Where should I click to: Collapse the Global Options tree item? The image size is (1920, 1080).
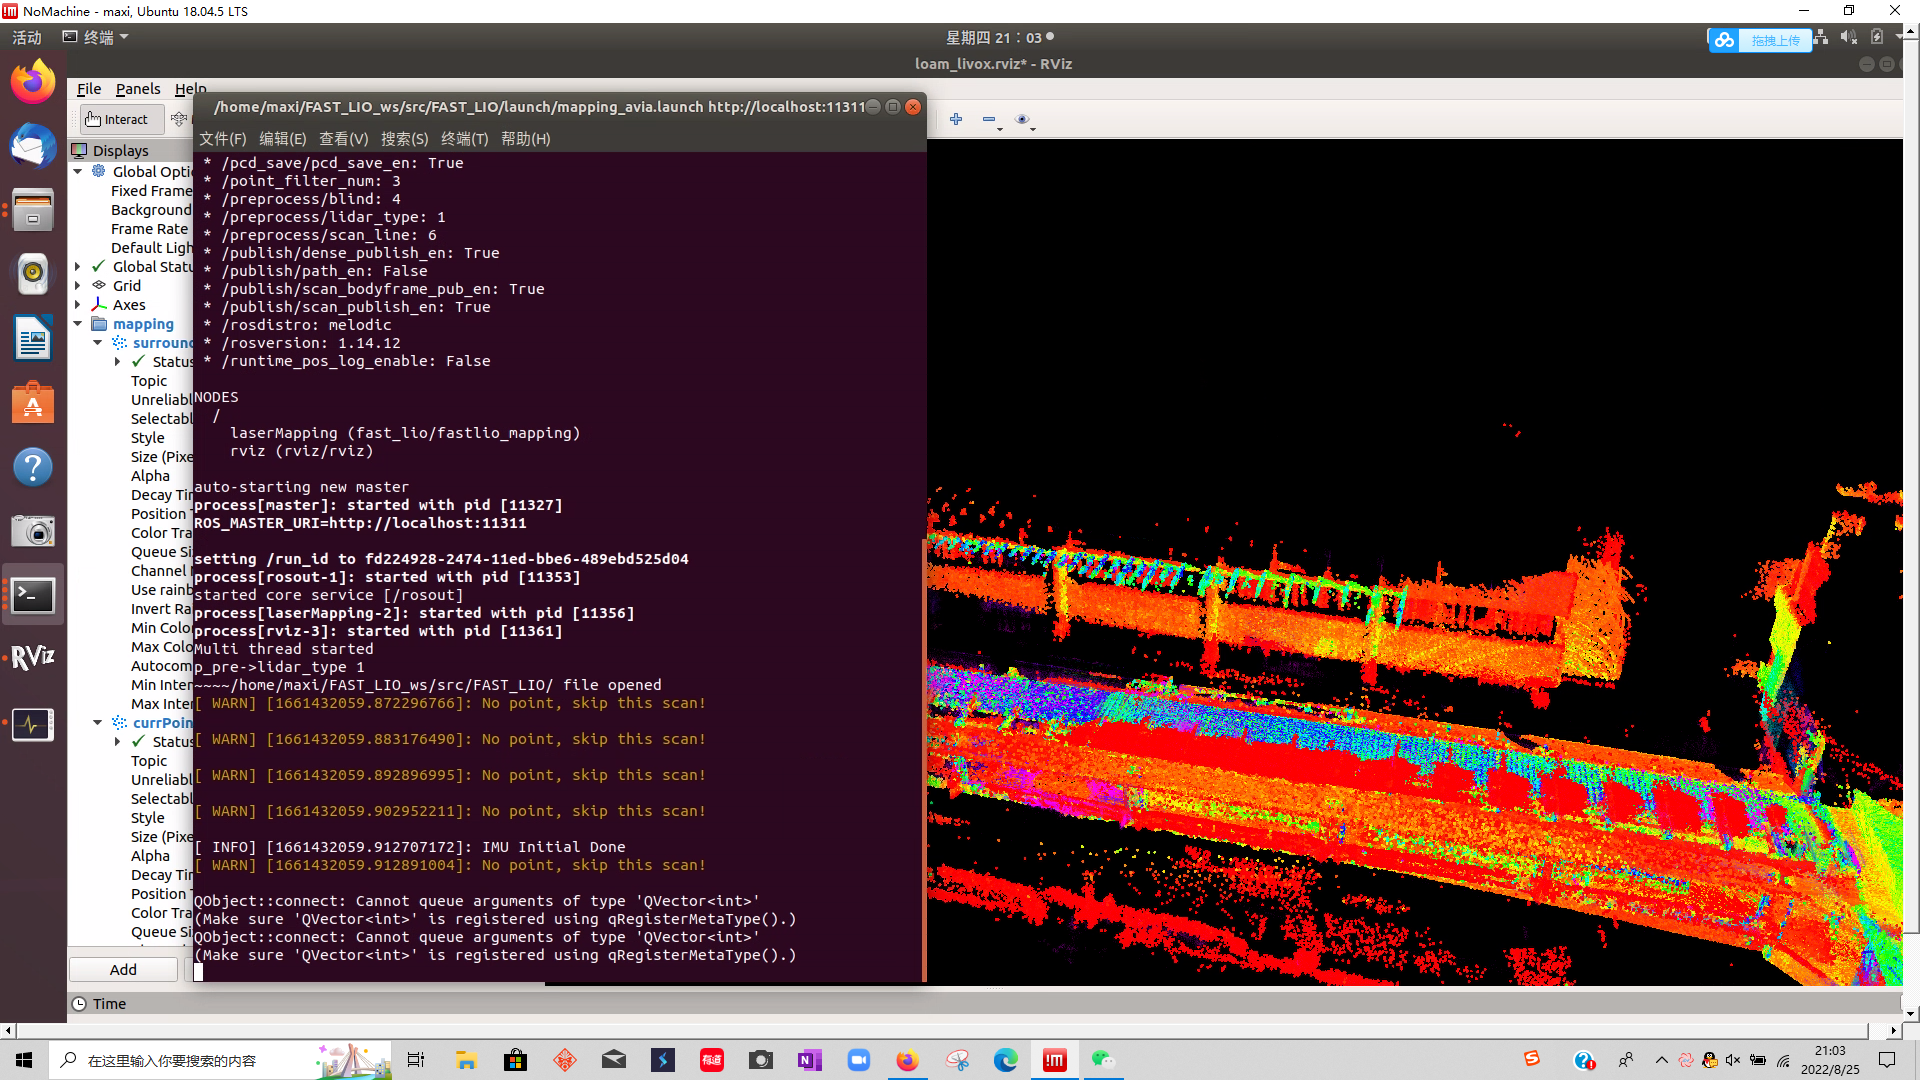click(x=78, y=171)
